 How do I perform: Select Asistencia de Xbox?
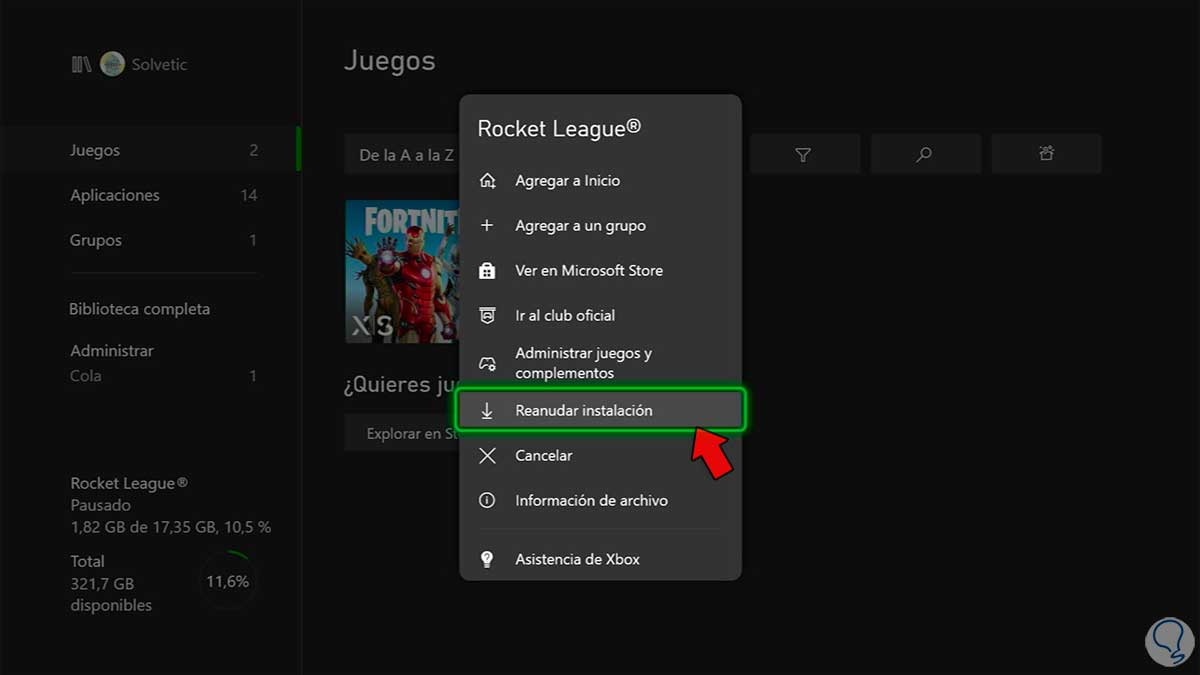coord(600,559)
